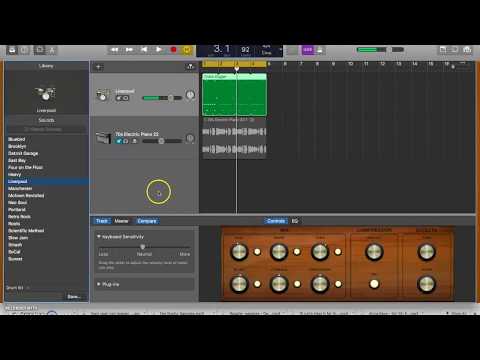Switch to the Track tab

tap(102, 221)
